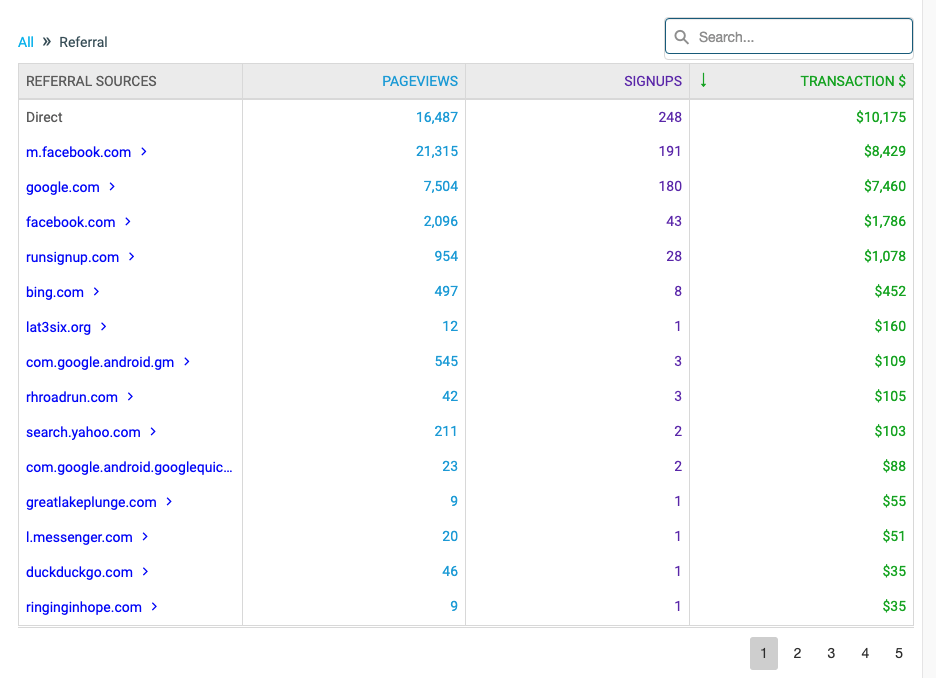The image size is (936, 678).
Task: Click the Referral breadcrumb text
Action: point(83,42)
